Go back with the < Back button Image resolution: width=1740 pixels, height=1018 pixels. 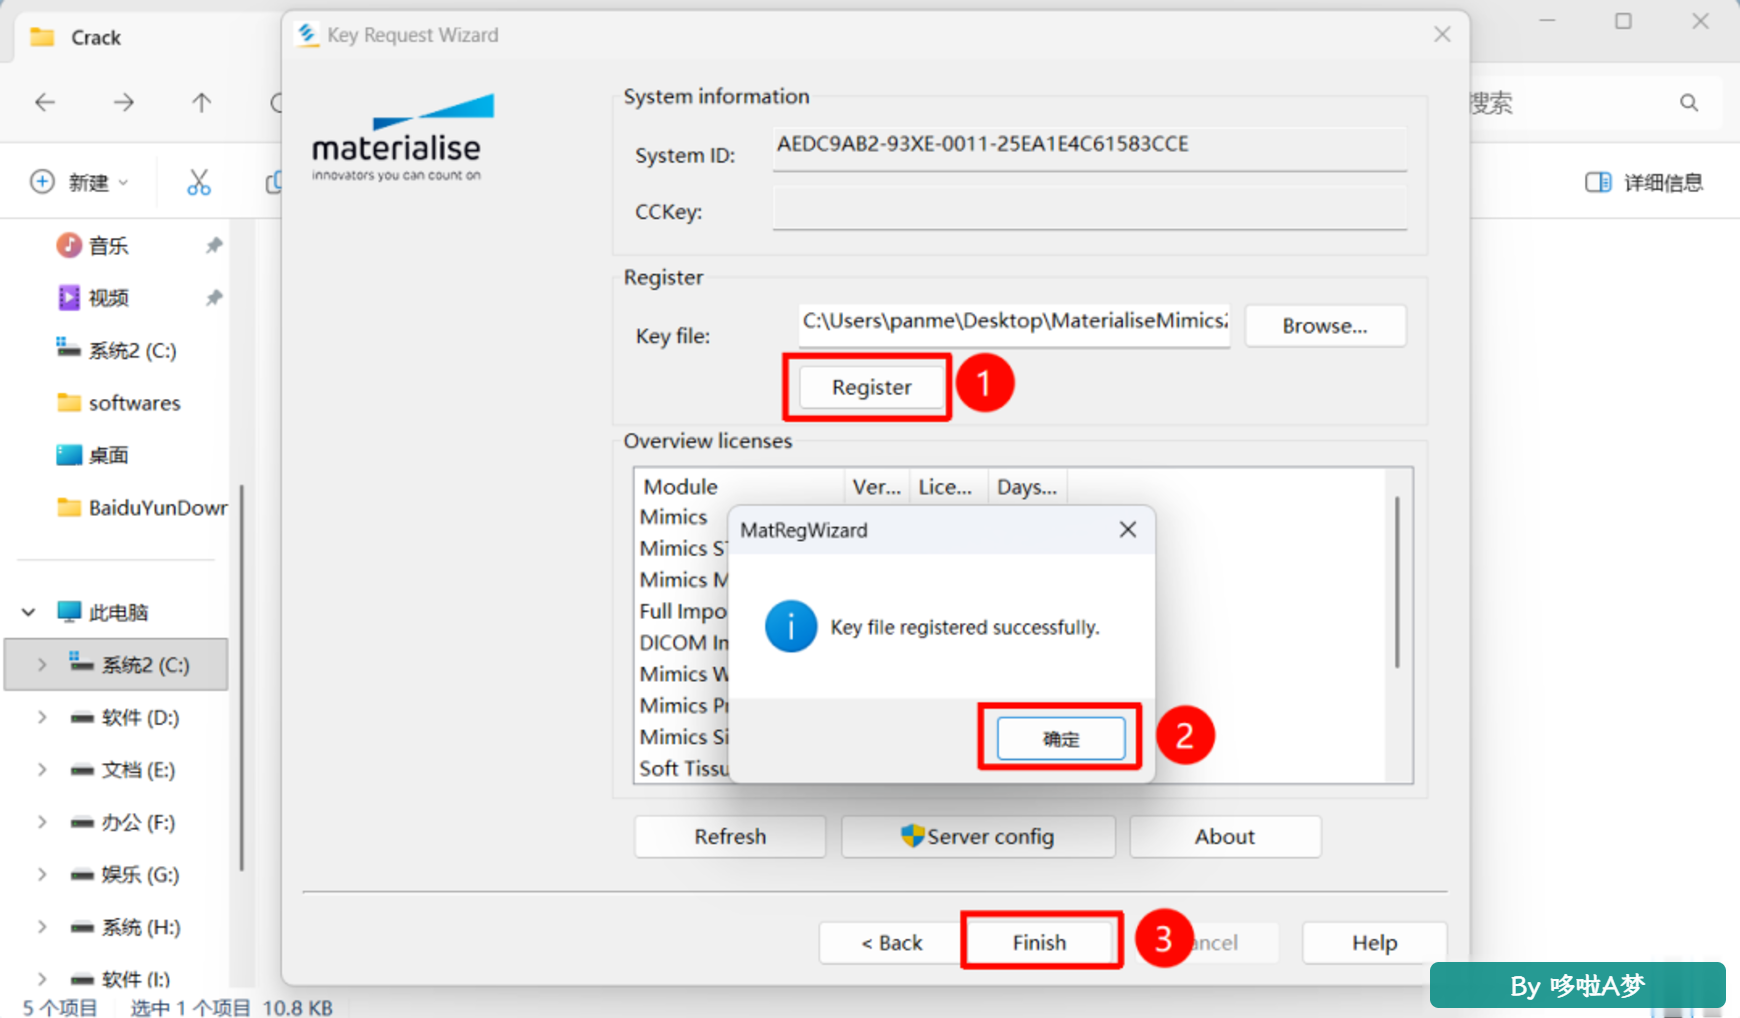pos(892,942)
